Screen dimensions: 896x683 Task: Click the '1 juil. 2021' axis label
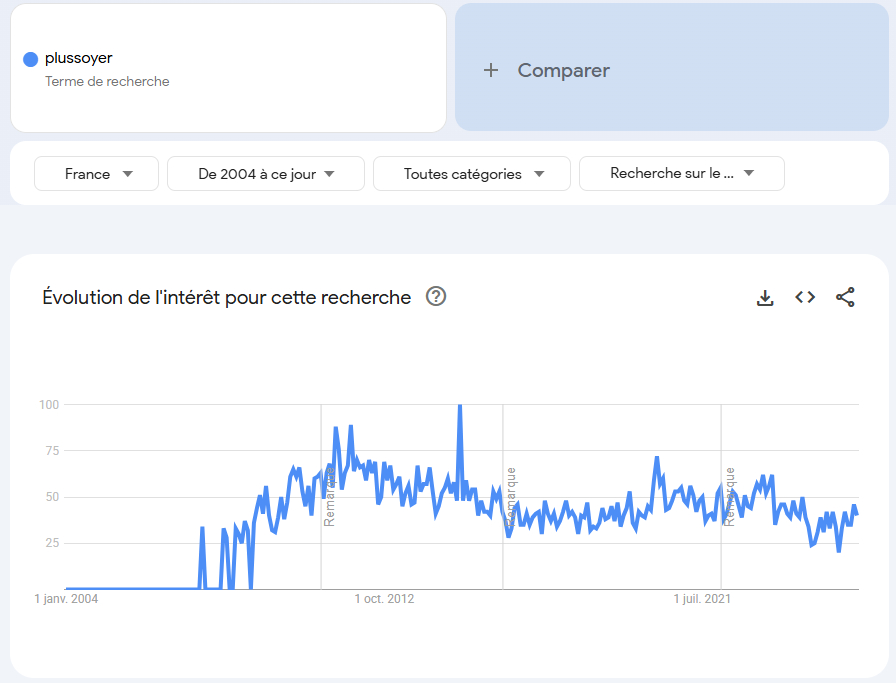tap(701, 599)
